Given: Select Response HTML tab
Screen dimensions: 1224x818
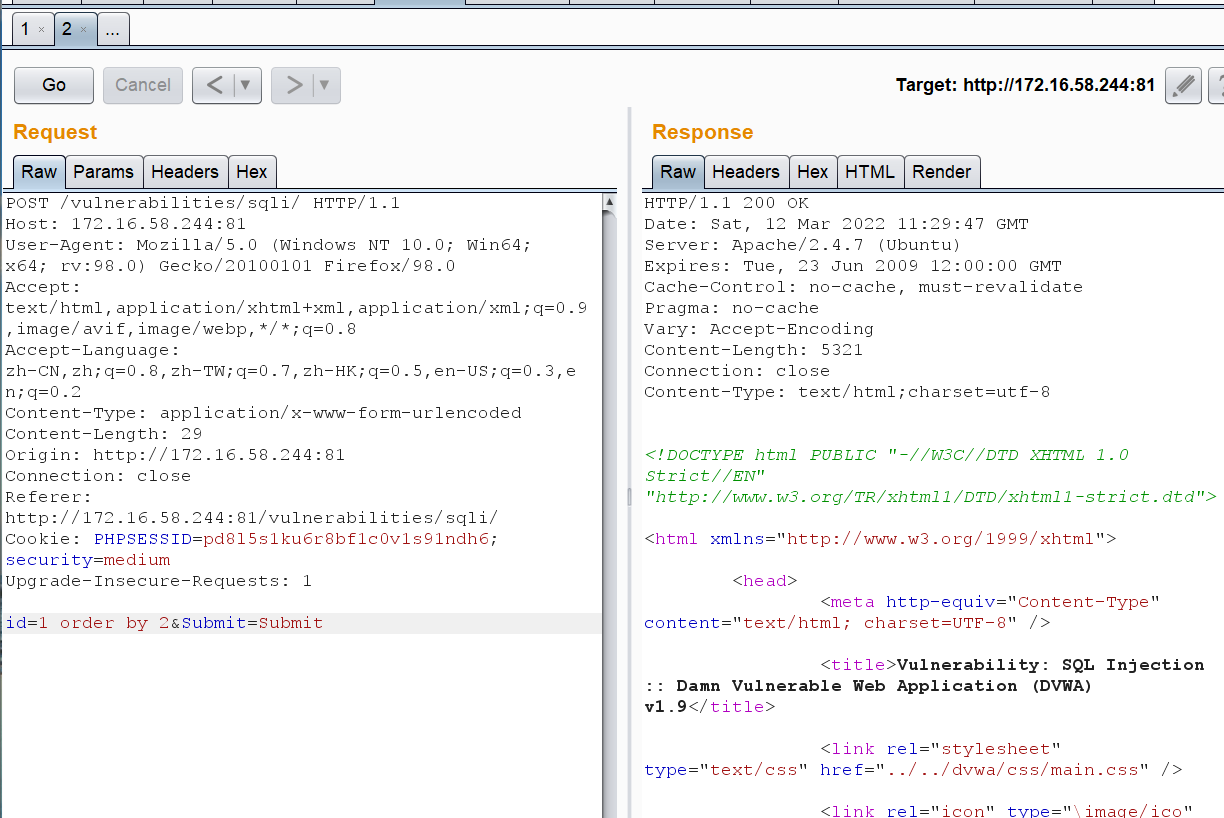Looking at the screenshot, I should tap(870, 172).
